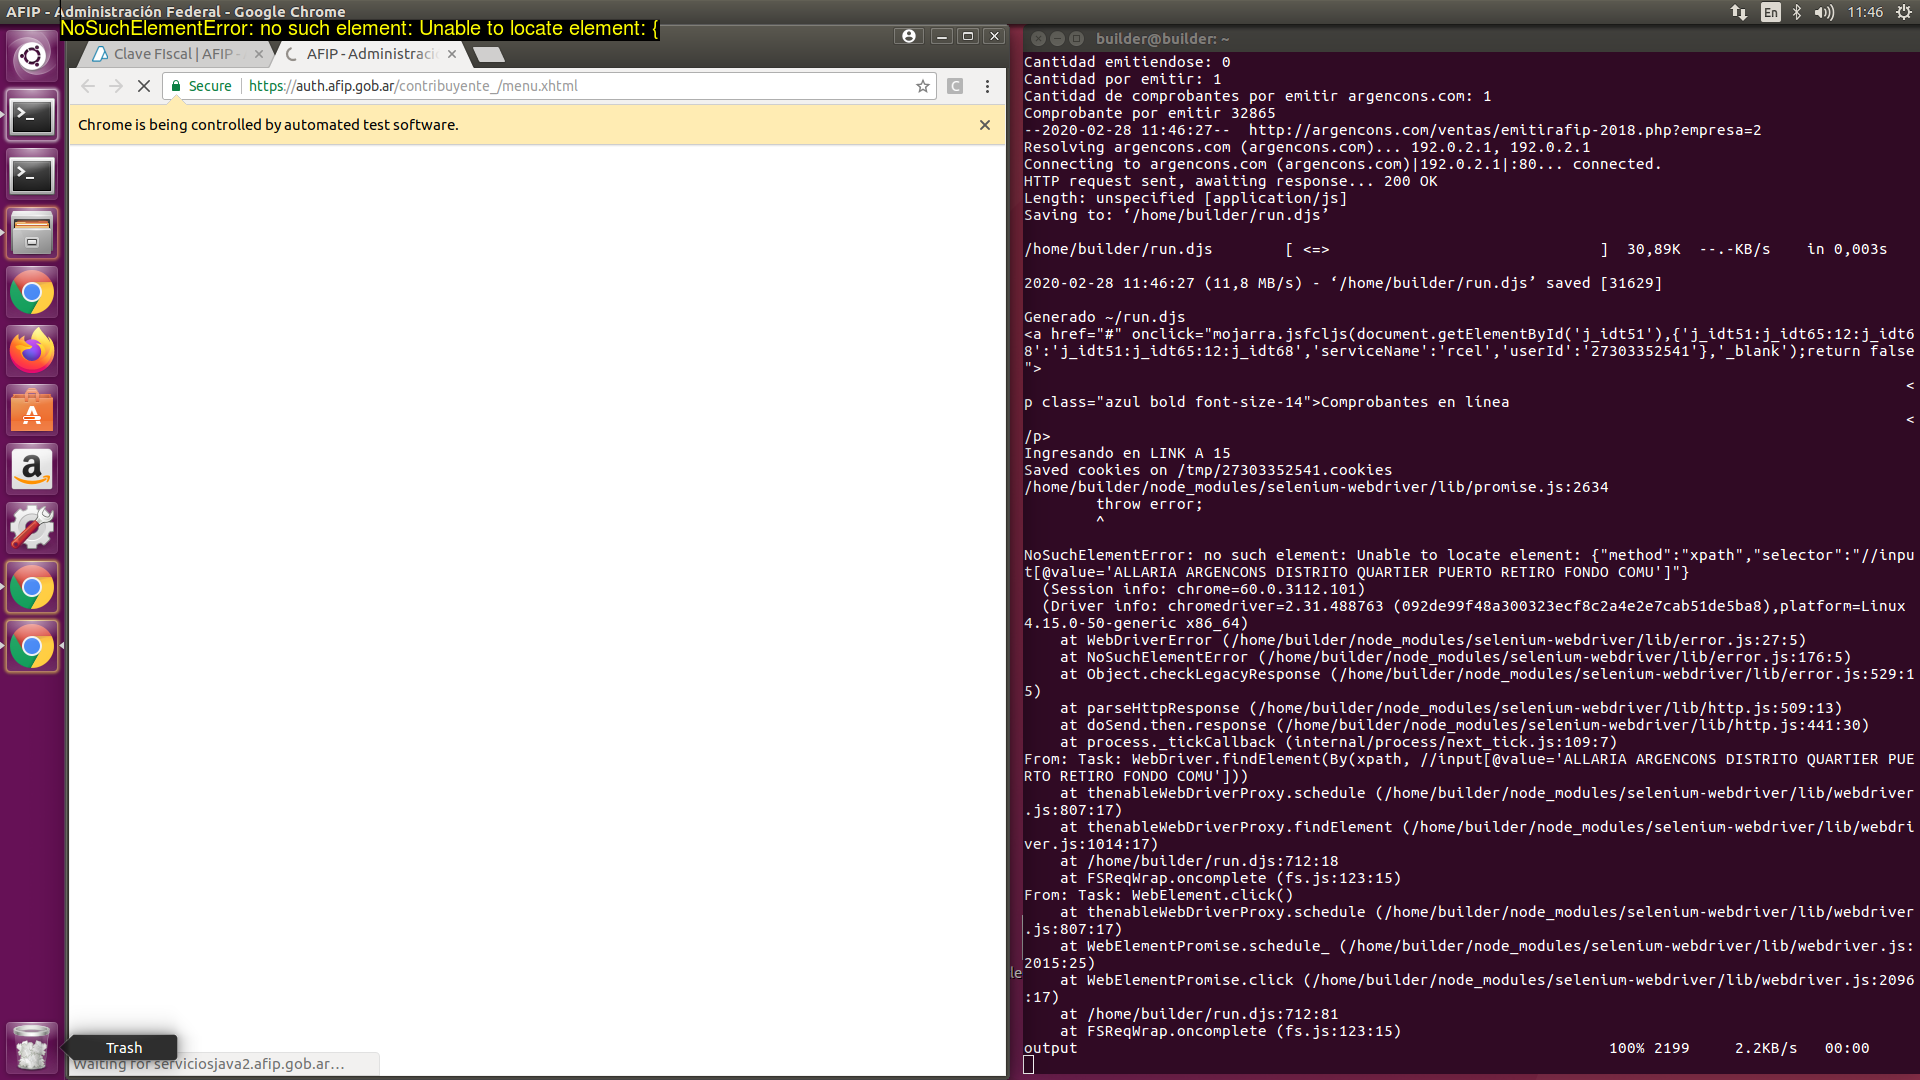Image resolution: width=1920 pixels, height=1080 pixels.
Task: Click 'HTTP request sent, awaiting response' line
Action: pos(1230,181)
